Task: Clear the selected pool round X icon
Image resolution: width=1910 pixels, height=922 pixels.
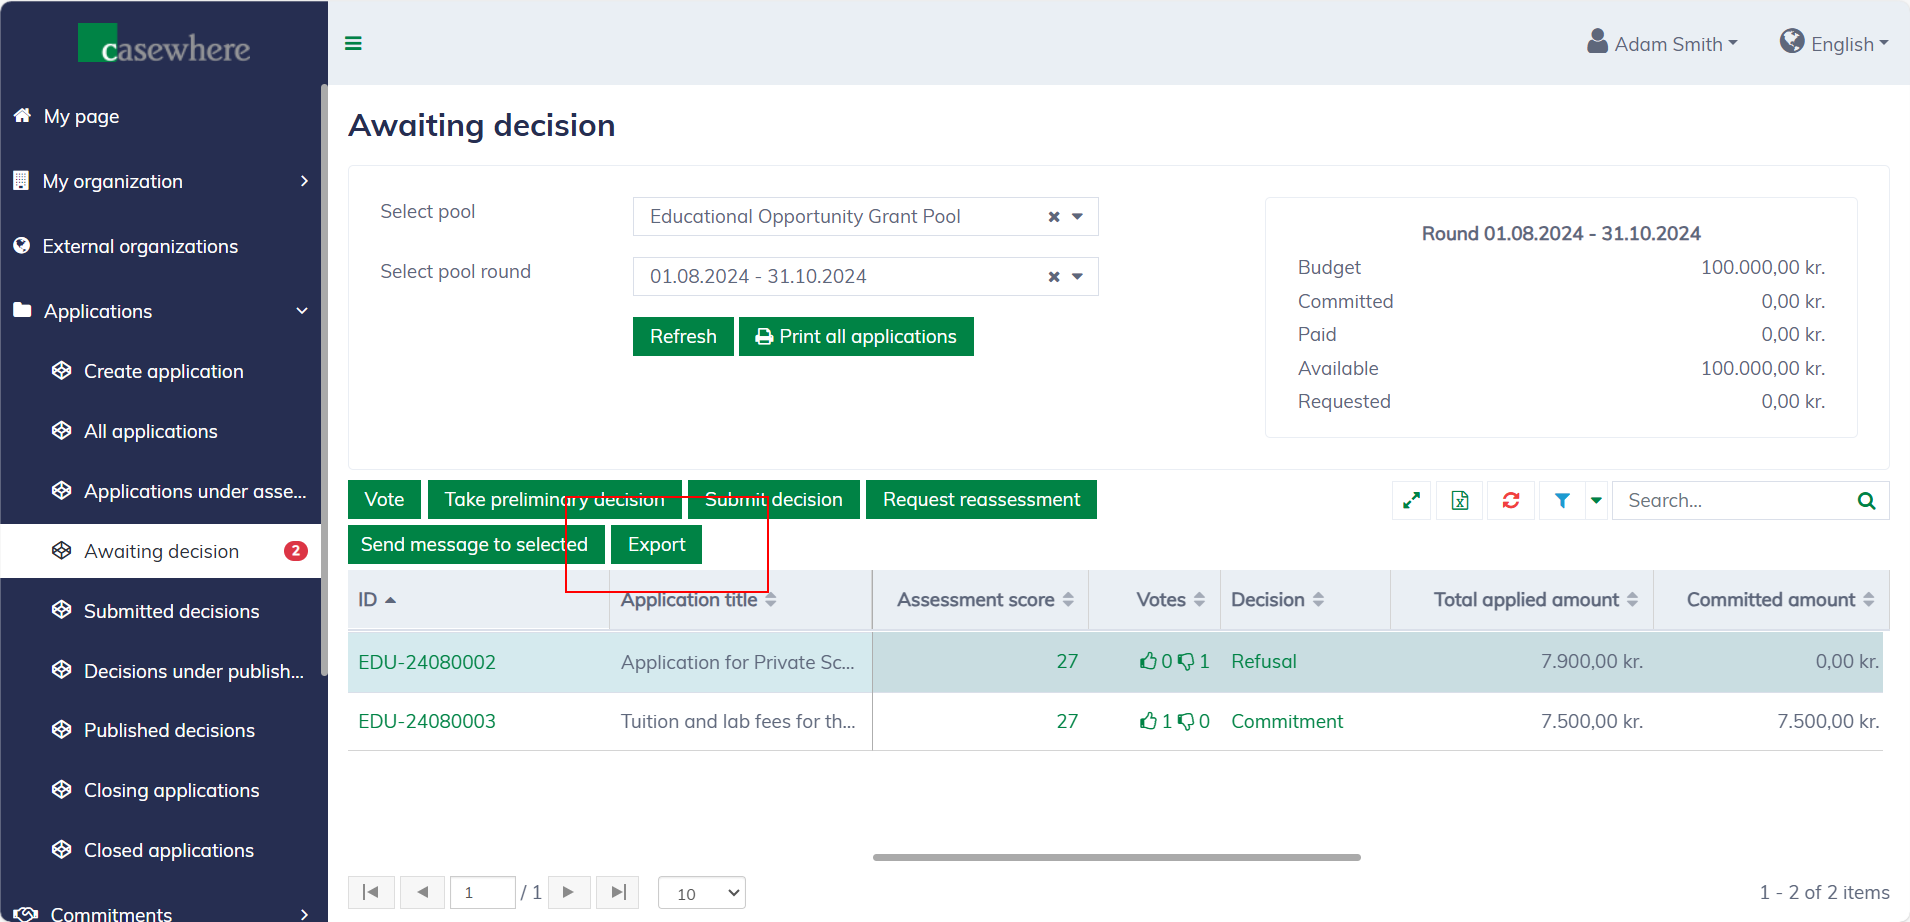Action: coord(1053,277)
